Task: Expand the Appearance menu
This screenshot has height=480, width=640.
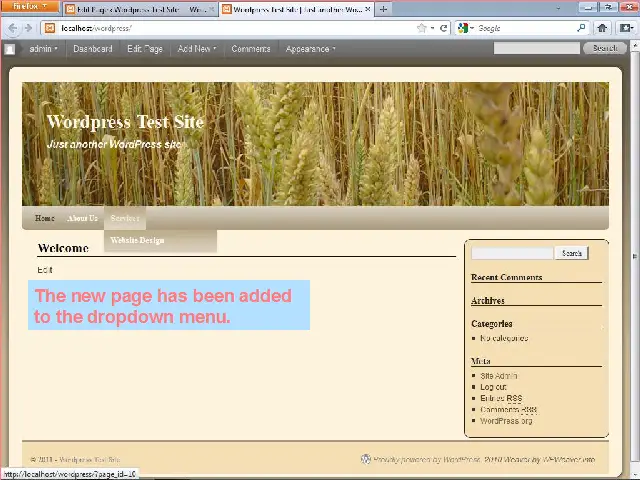Action: tap(310, 49)
